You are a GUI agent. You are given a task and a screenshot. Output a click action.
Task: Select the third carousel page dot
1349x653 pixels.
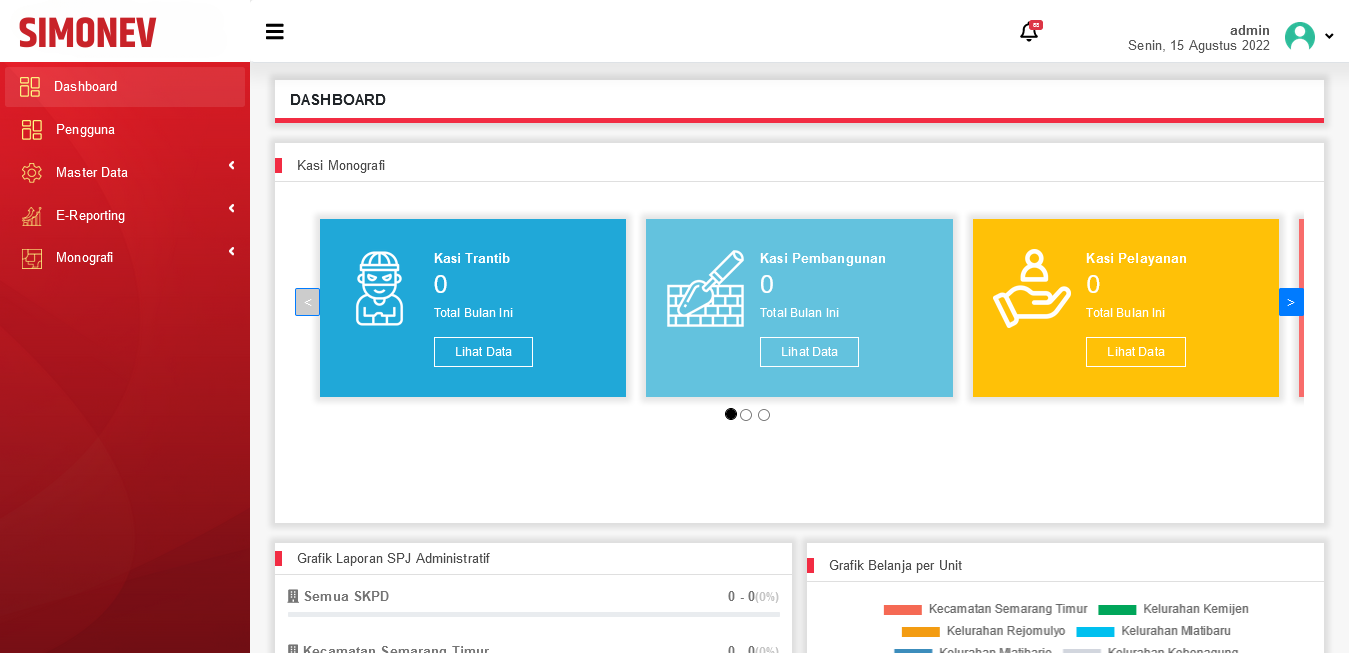pos(764,415)
